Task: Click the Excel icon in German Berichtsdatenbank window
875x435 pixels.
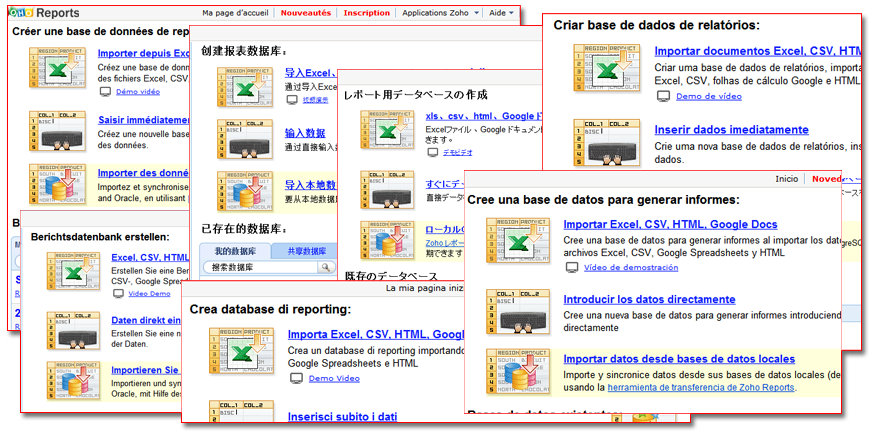Action: pyautogui.click(x=73, y=272)
